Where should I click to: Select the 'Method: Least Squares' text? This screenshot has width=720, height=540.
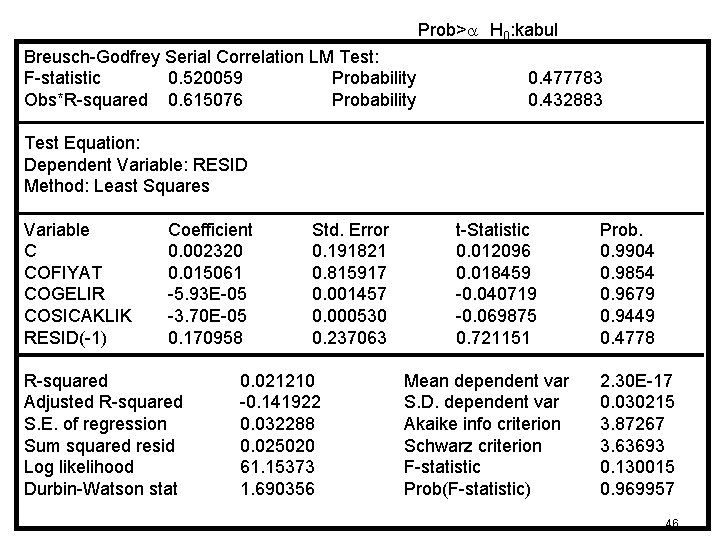pos(117,186)
